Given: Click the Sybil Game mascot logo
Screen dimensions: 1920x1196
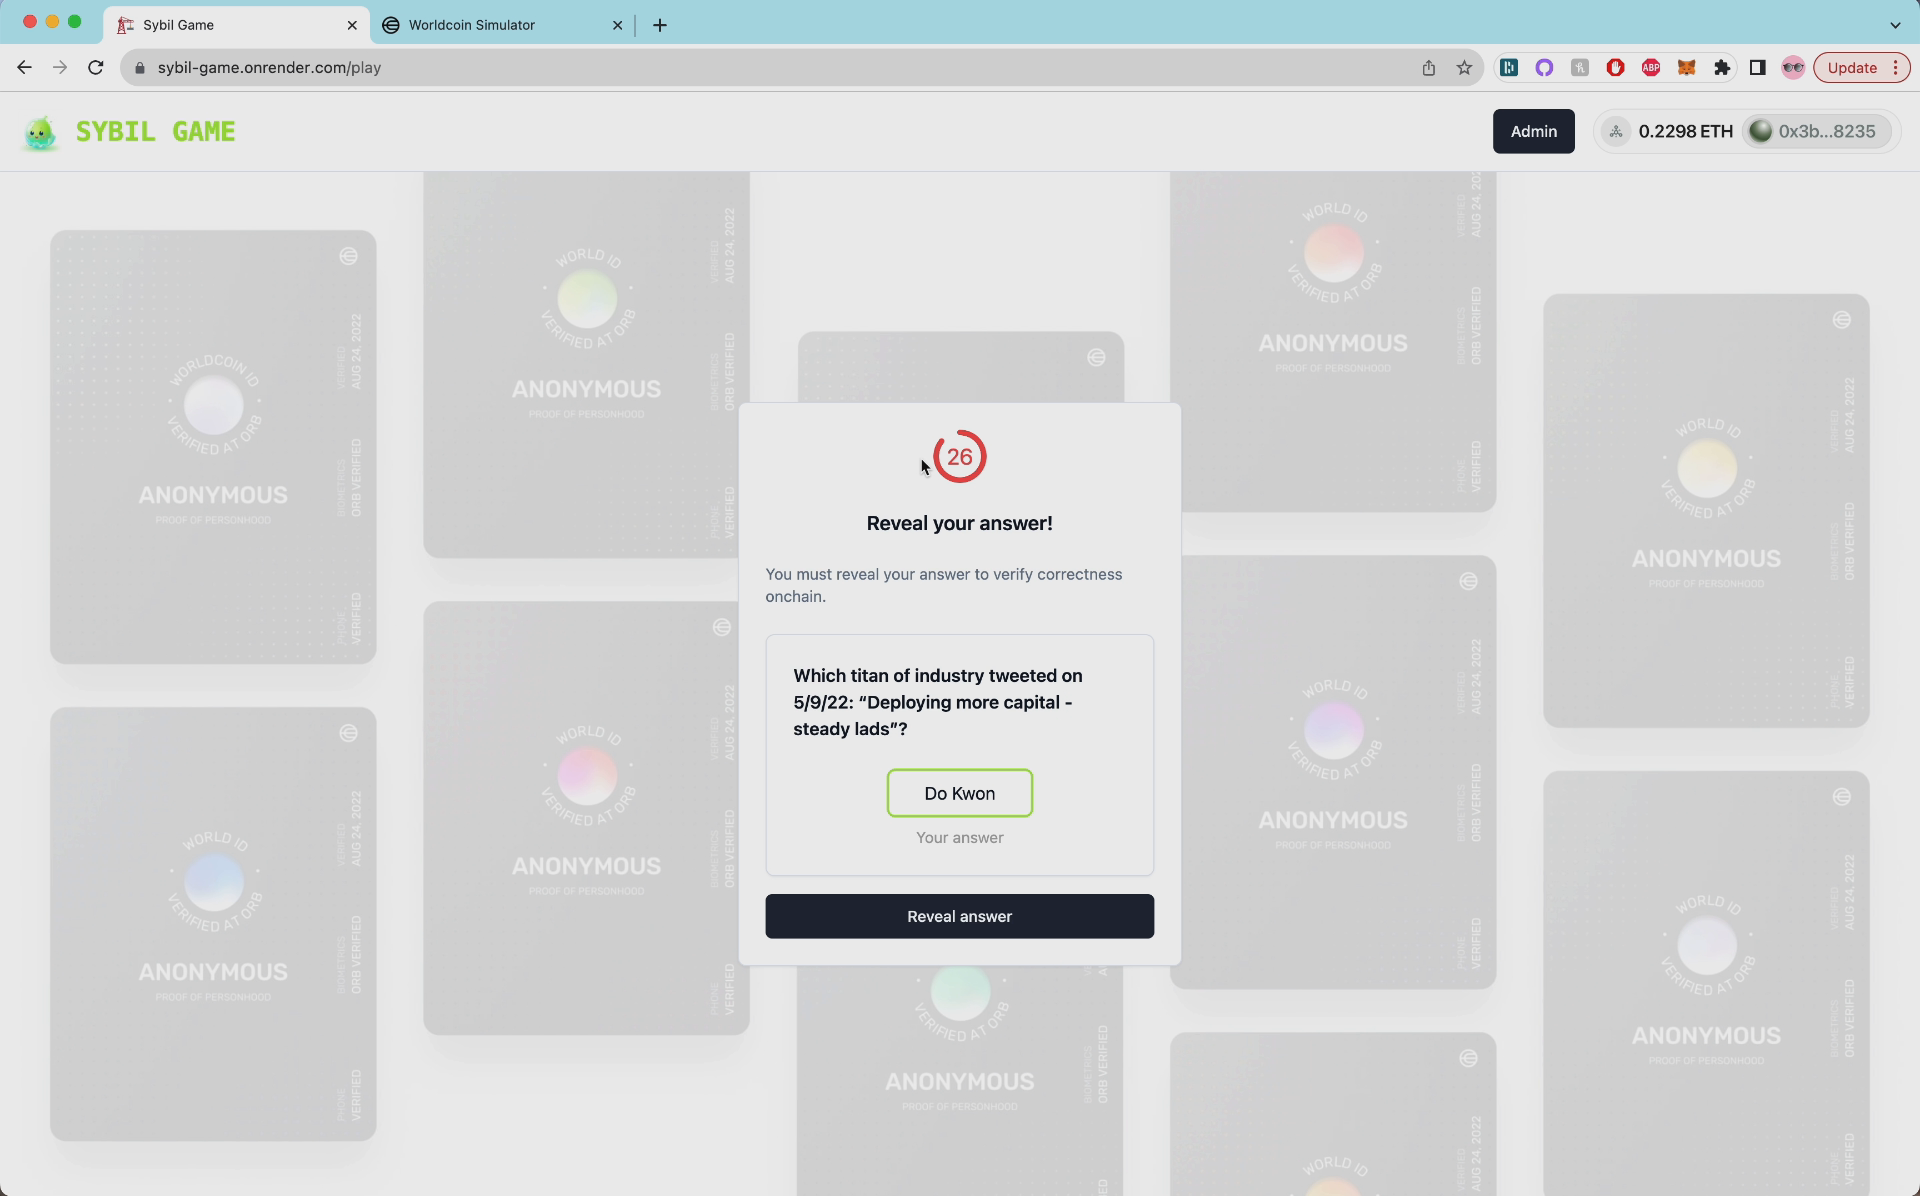Looking at the screenshot, I should pyautogui.click(x=40, y=132).
